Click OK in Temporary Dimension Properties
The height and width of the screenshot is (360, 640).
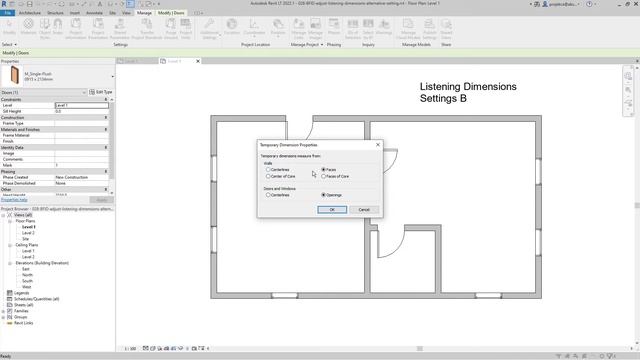[332, 210]
